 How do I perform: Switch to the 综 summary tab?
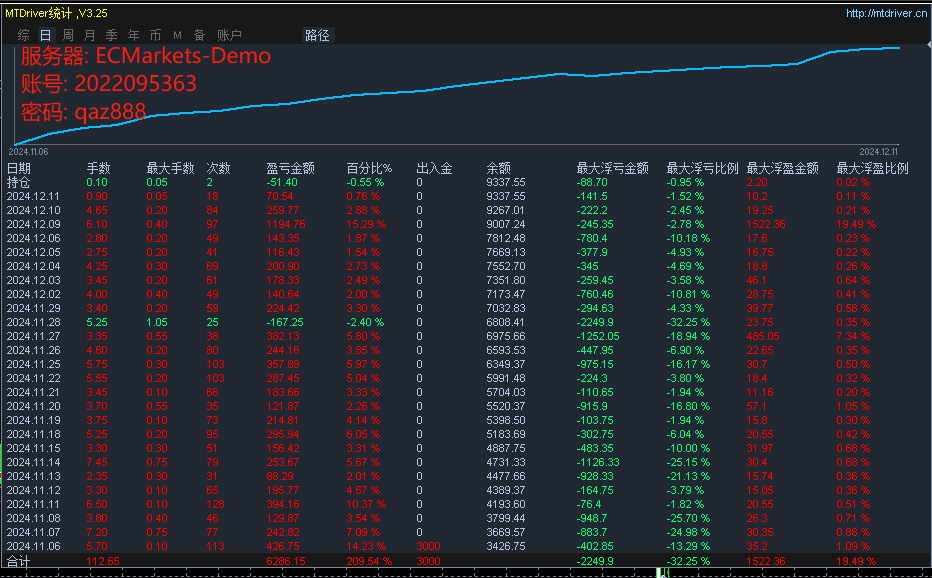(24, 35)
